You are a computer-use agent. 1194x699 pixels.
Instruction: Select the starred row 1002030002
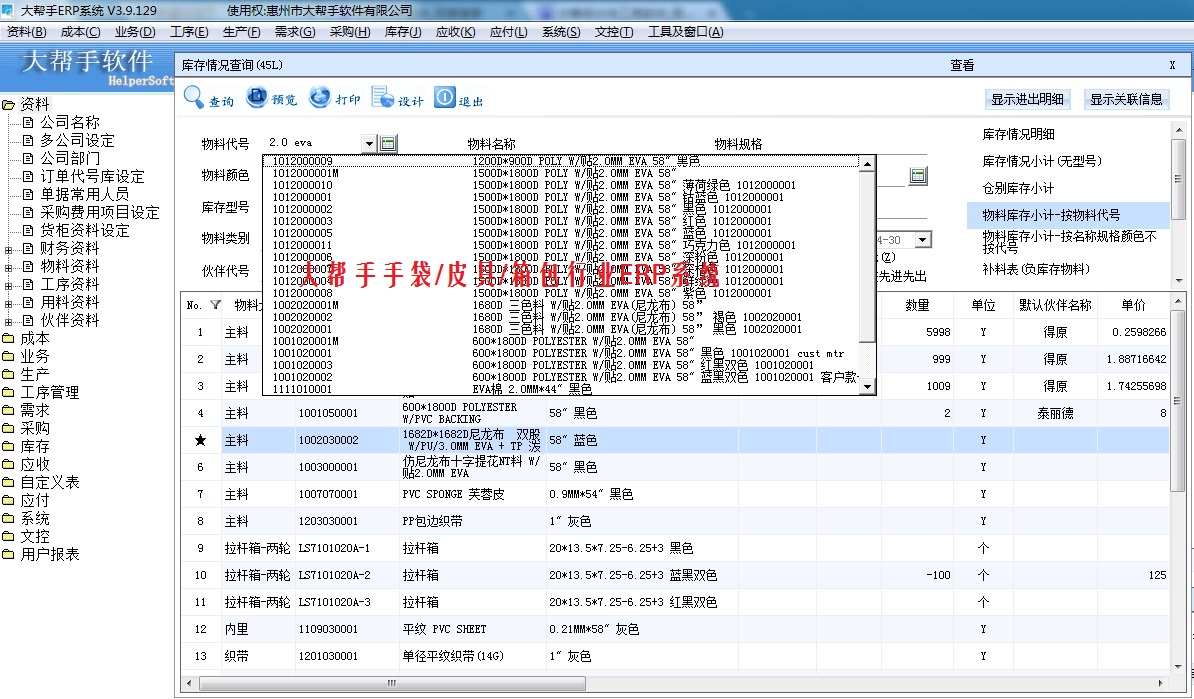tap(675, 440)
